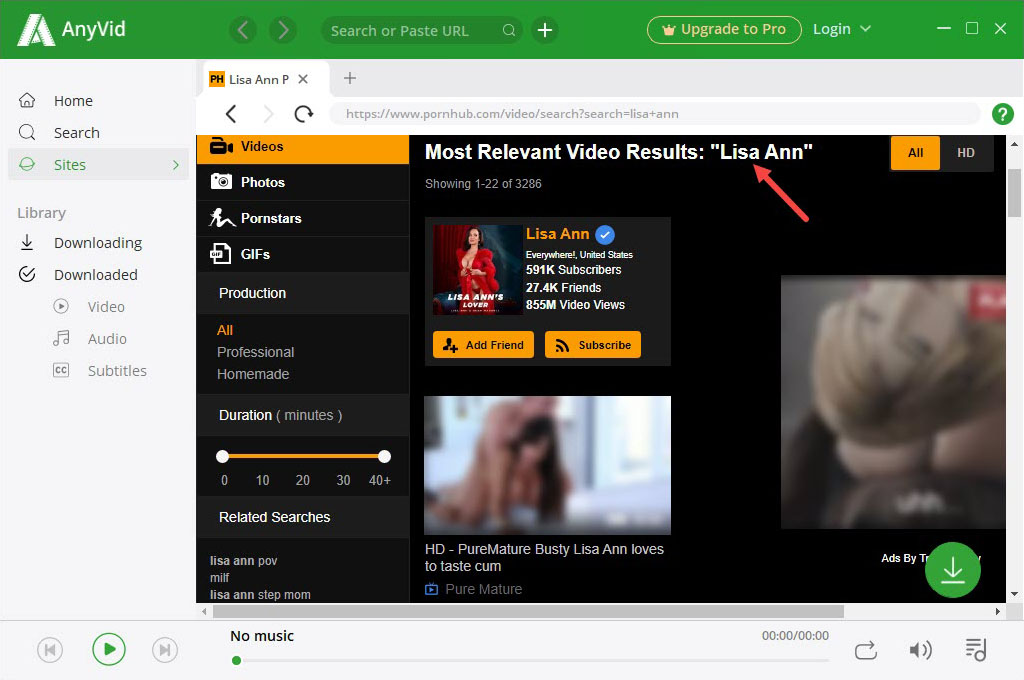Image resolution: width=1024 pixels, height=680 pixels.
Task: Click the 00:00/00:00 time display
Action: pos(795,636)
